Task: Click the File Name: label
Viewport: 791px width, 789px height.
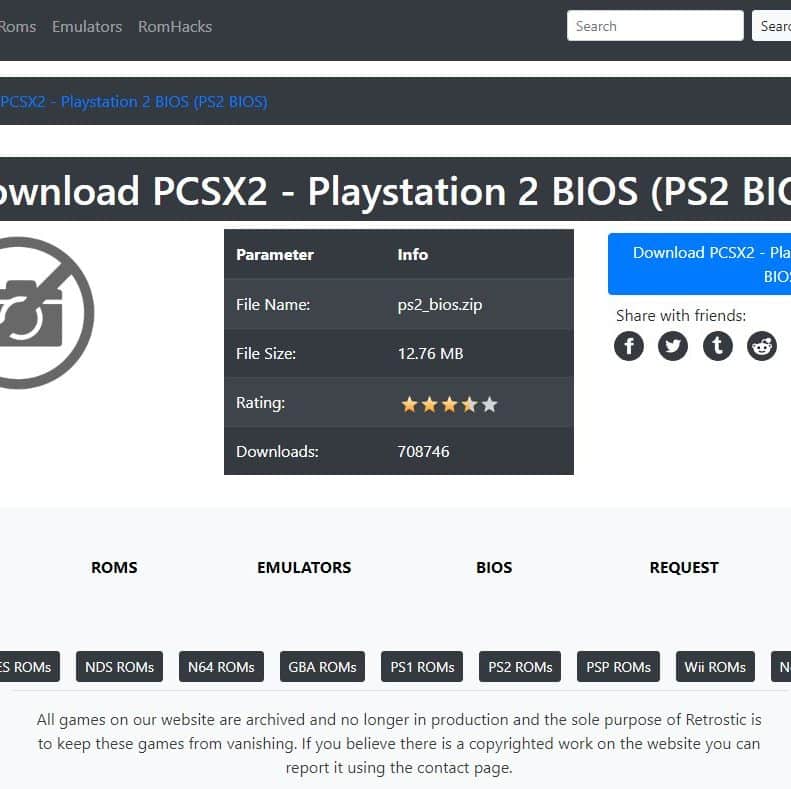Action: [x=273, y=305]
